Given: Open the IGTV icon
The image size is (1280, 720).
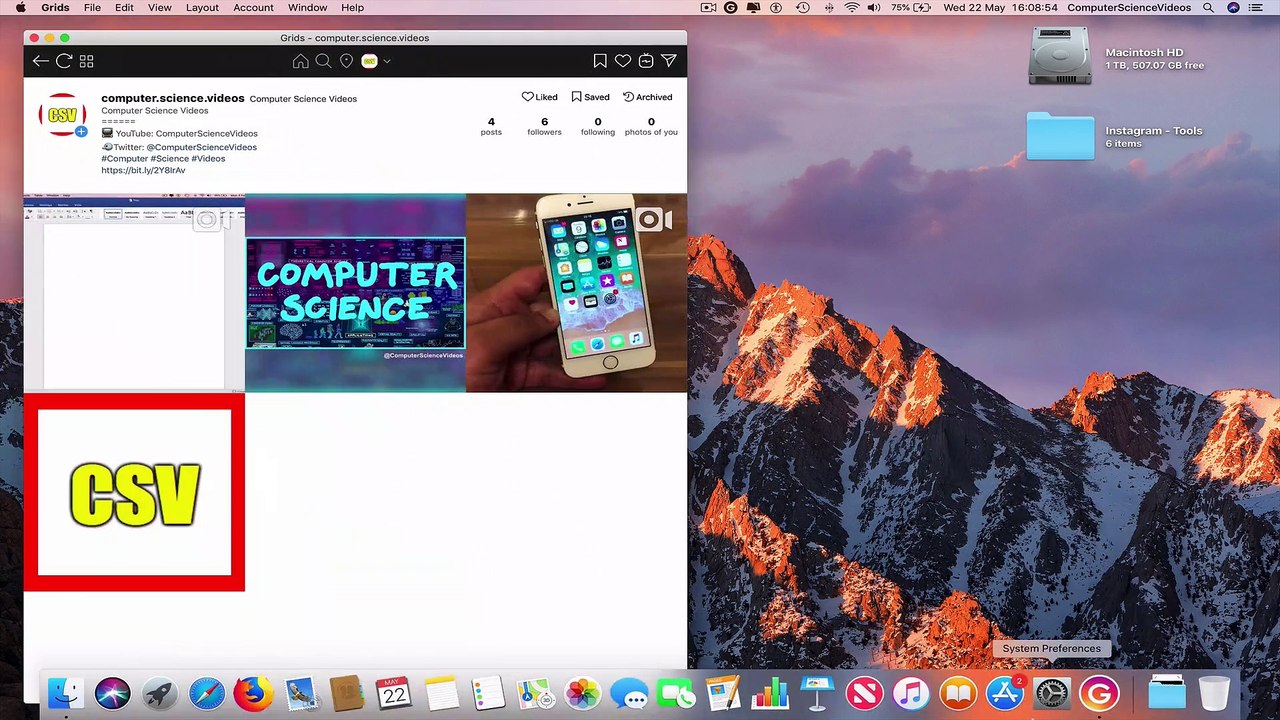Looking at the screenshot, I should pos(646,61).
